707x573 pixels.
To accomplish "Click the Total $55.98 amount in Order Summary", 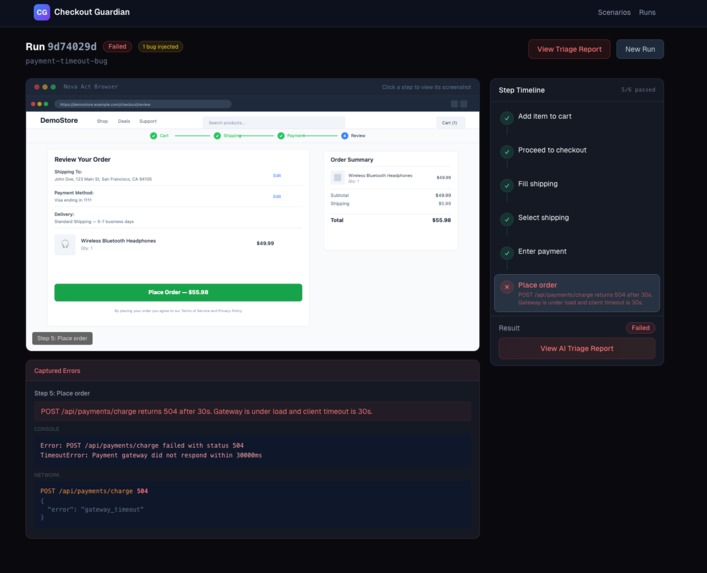I will click(x=441, y=220).
